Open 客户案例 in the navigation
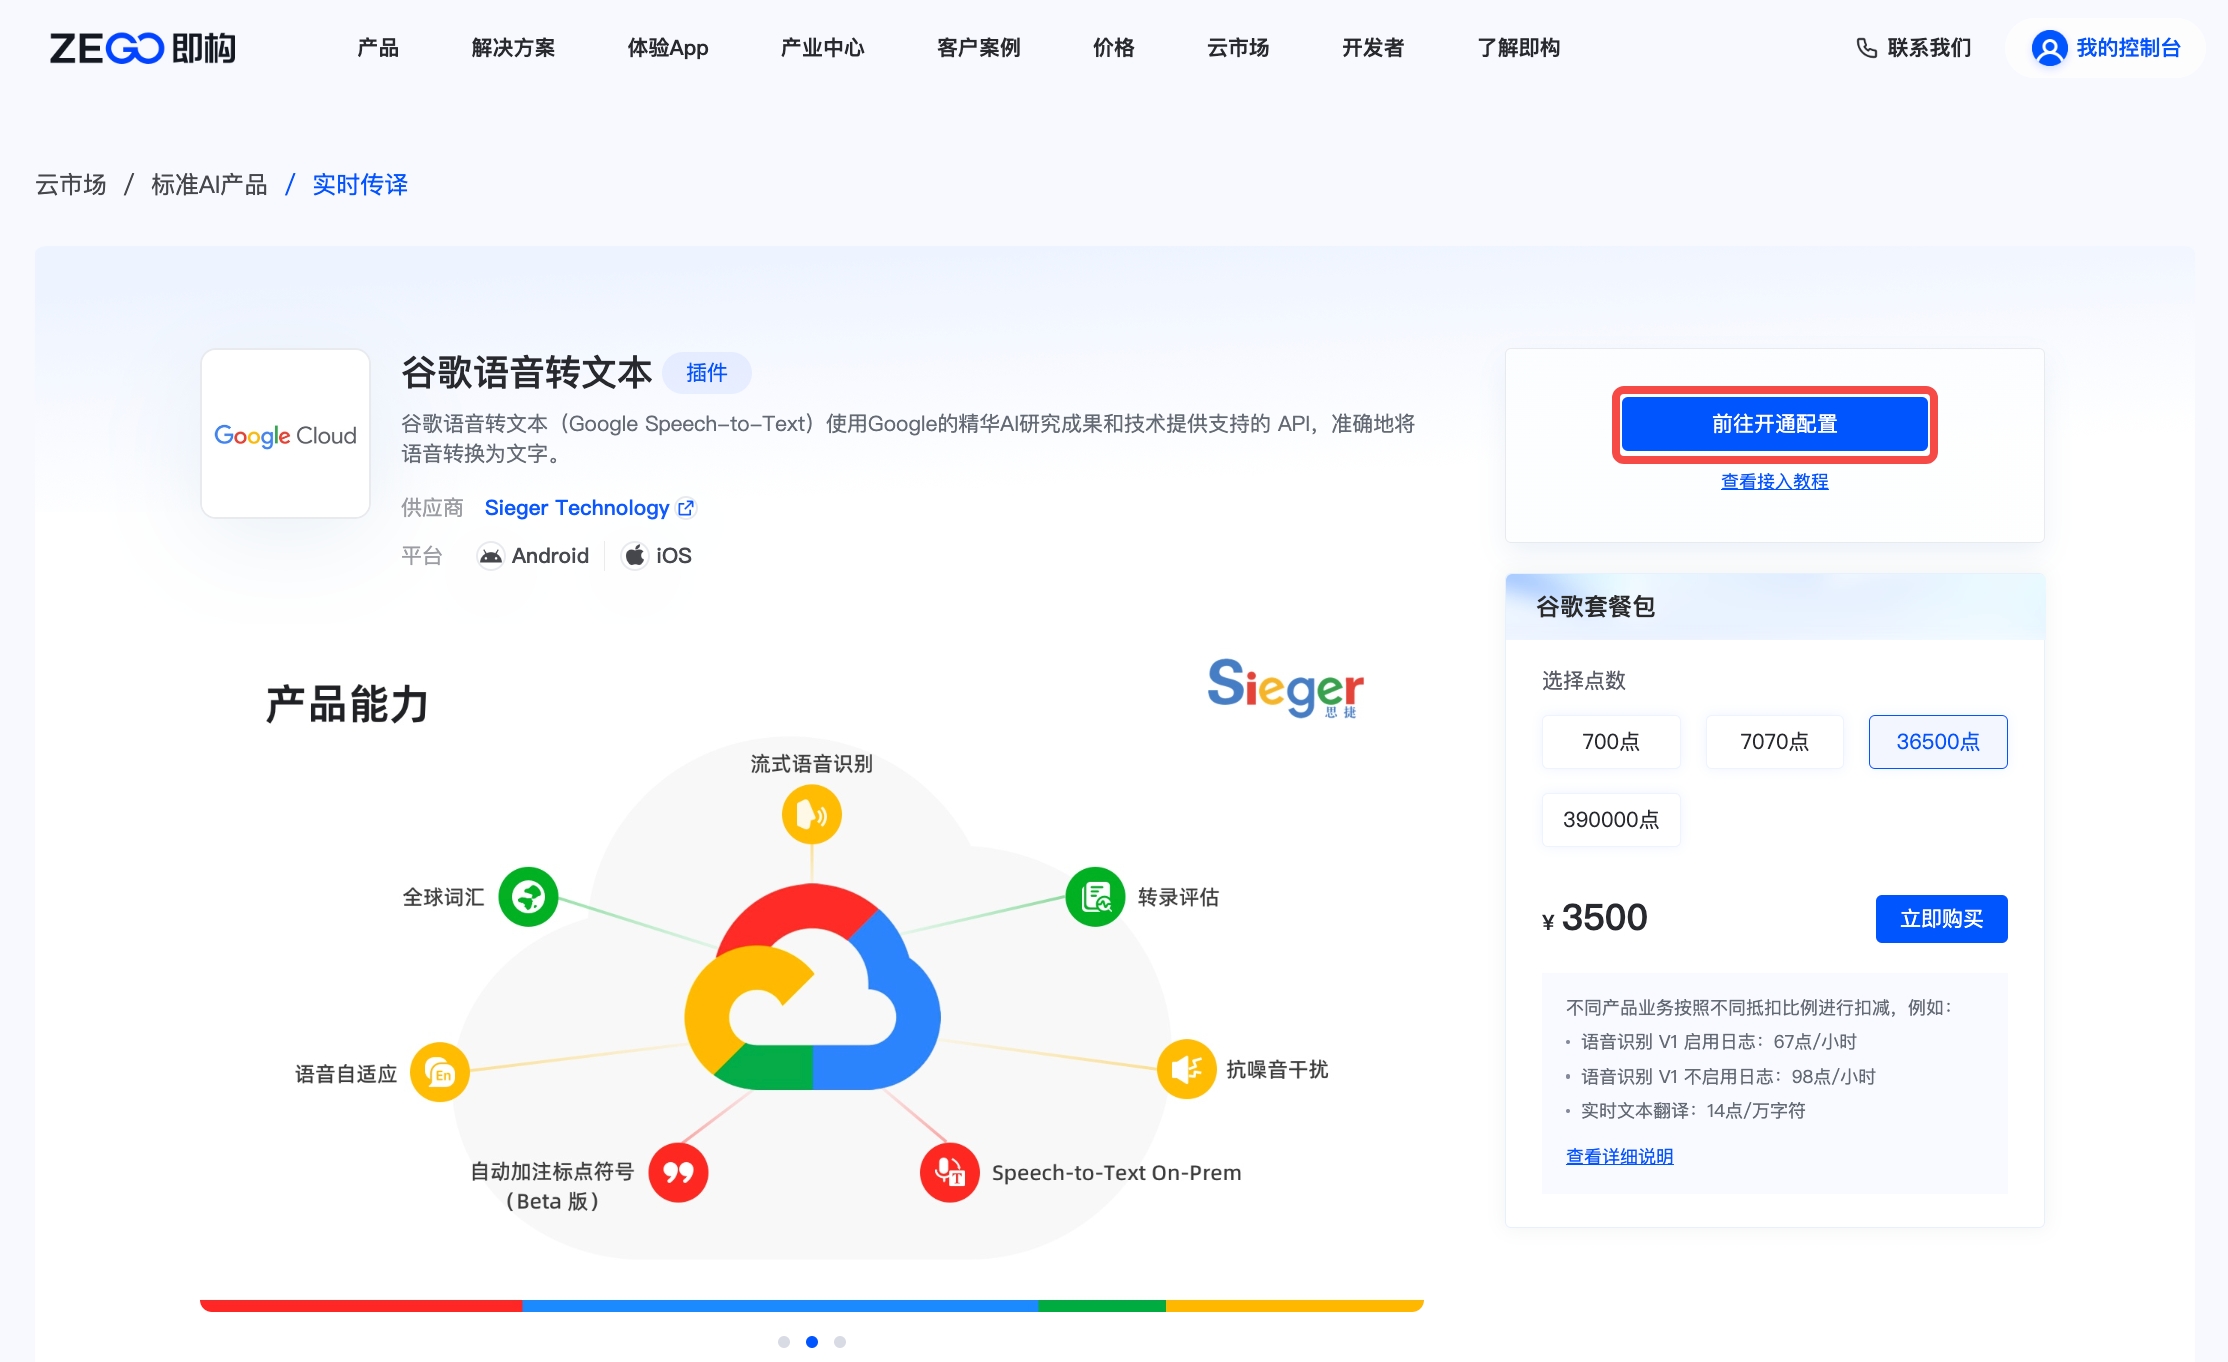Image resolution: width=2228 pixels, height=1362 pixels. pos(978,48)
